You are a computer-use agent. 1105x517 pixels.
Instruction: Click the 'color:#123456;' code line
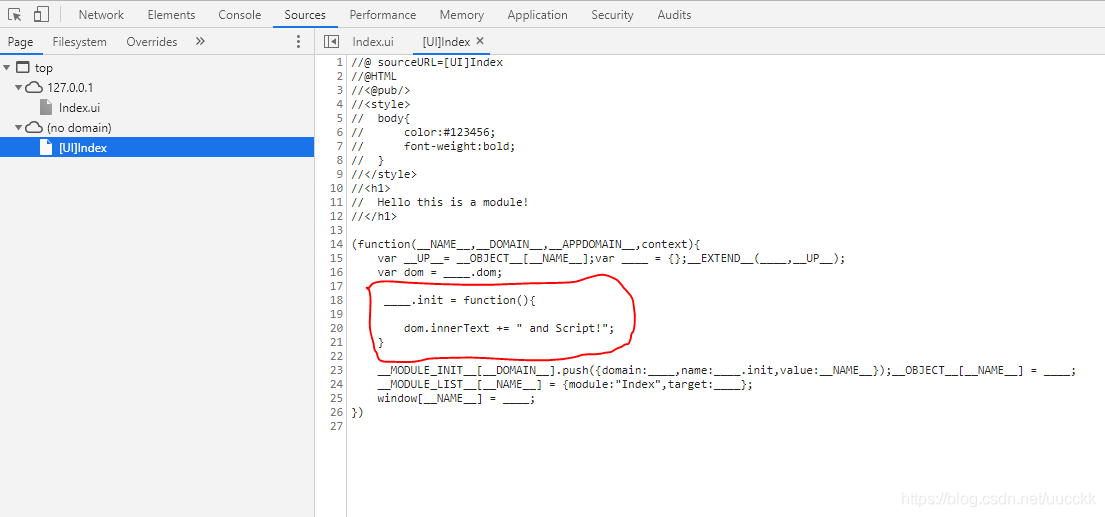[x=423, y=132]
